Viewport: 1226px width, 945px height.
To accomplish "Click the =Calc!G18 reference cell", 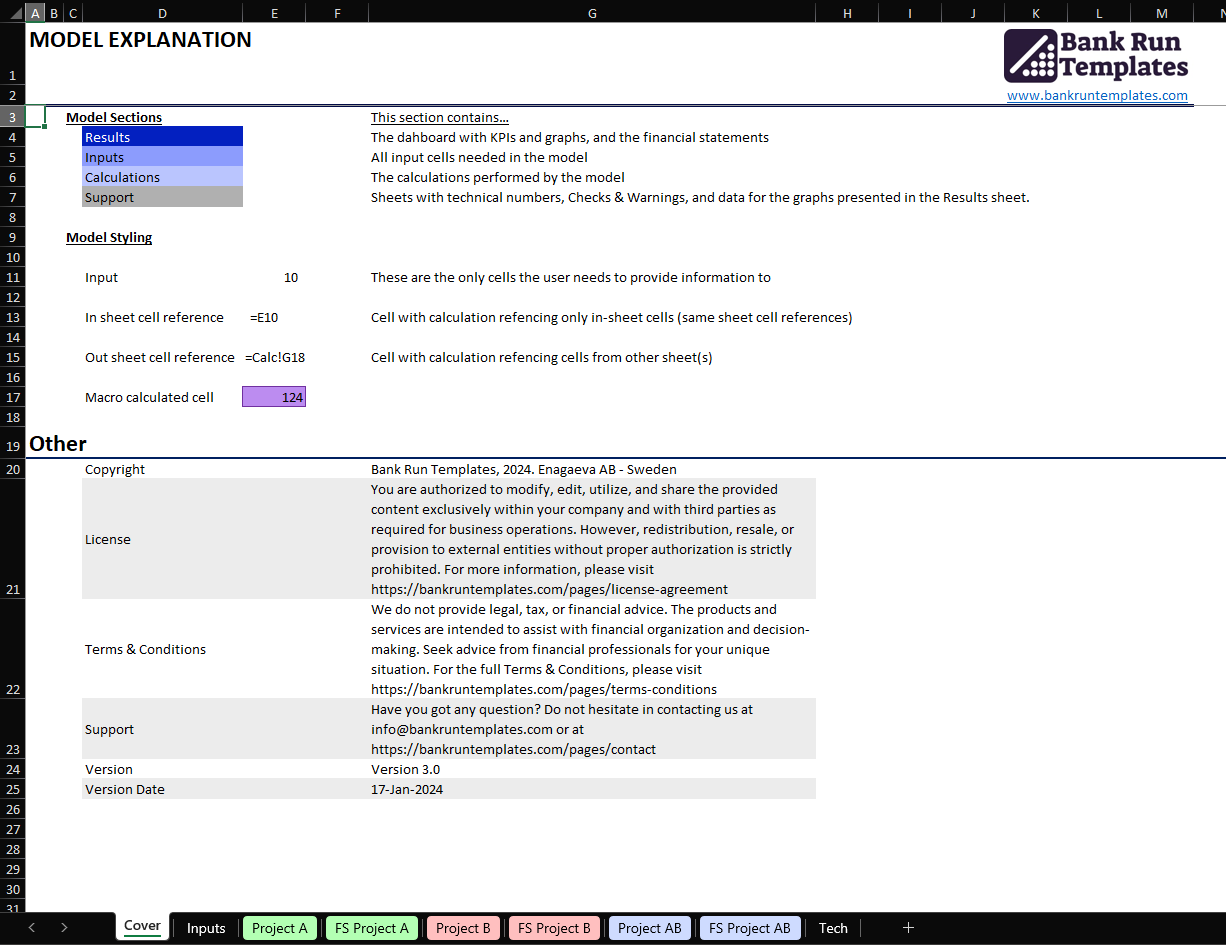I will click(274, 357).
